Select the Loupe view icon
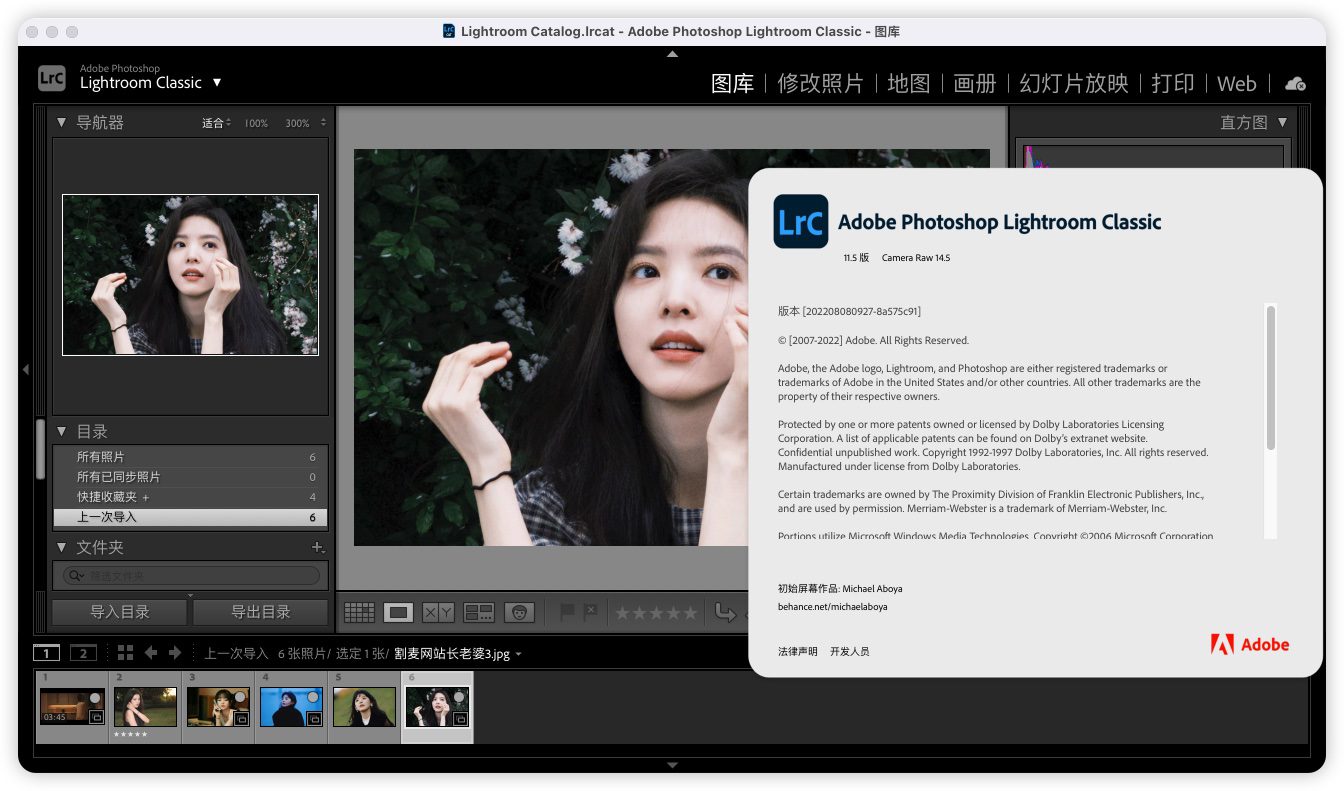Image resolution: width=1344 pixels, height=791 pixels. [398, 612]
